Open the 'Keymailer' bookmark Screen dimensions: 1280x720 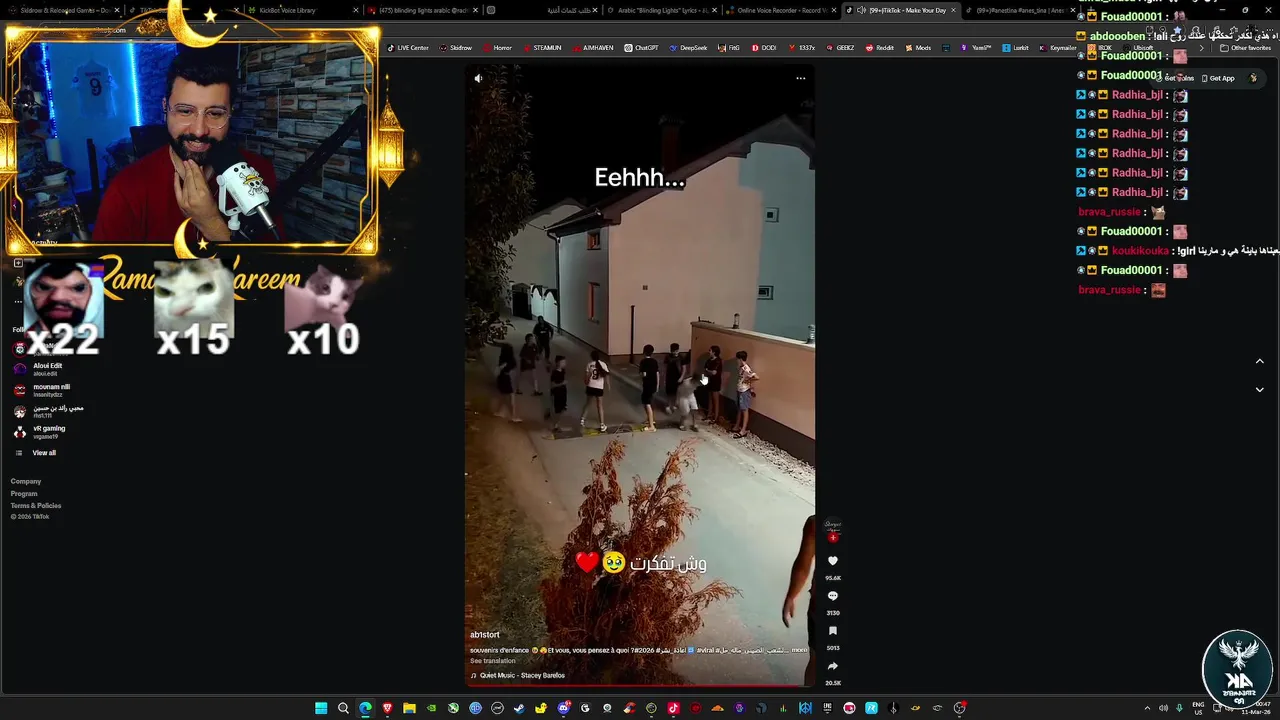1058,48
